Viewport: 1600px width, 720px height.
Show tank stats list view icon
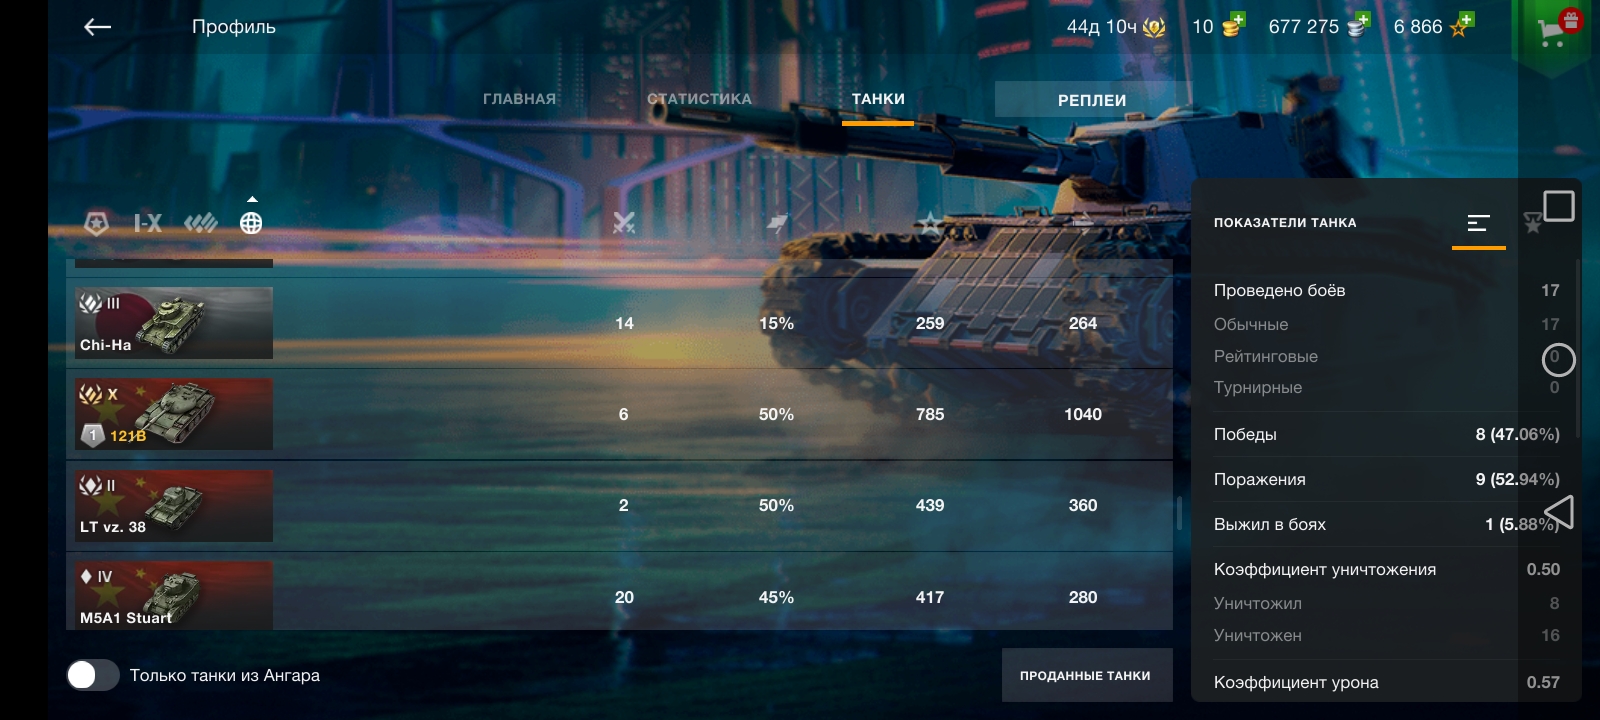point(1479,223)
